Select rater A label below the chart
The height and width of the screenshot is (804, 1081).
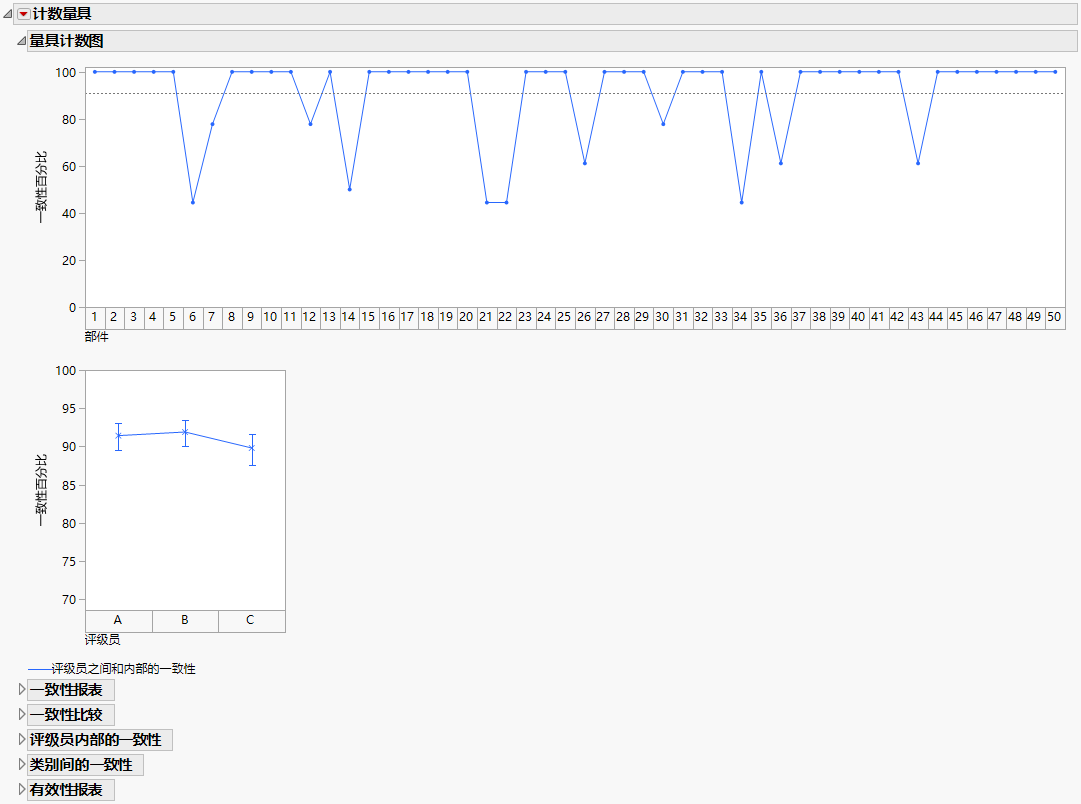(x=117, y=620)
